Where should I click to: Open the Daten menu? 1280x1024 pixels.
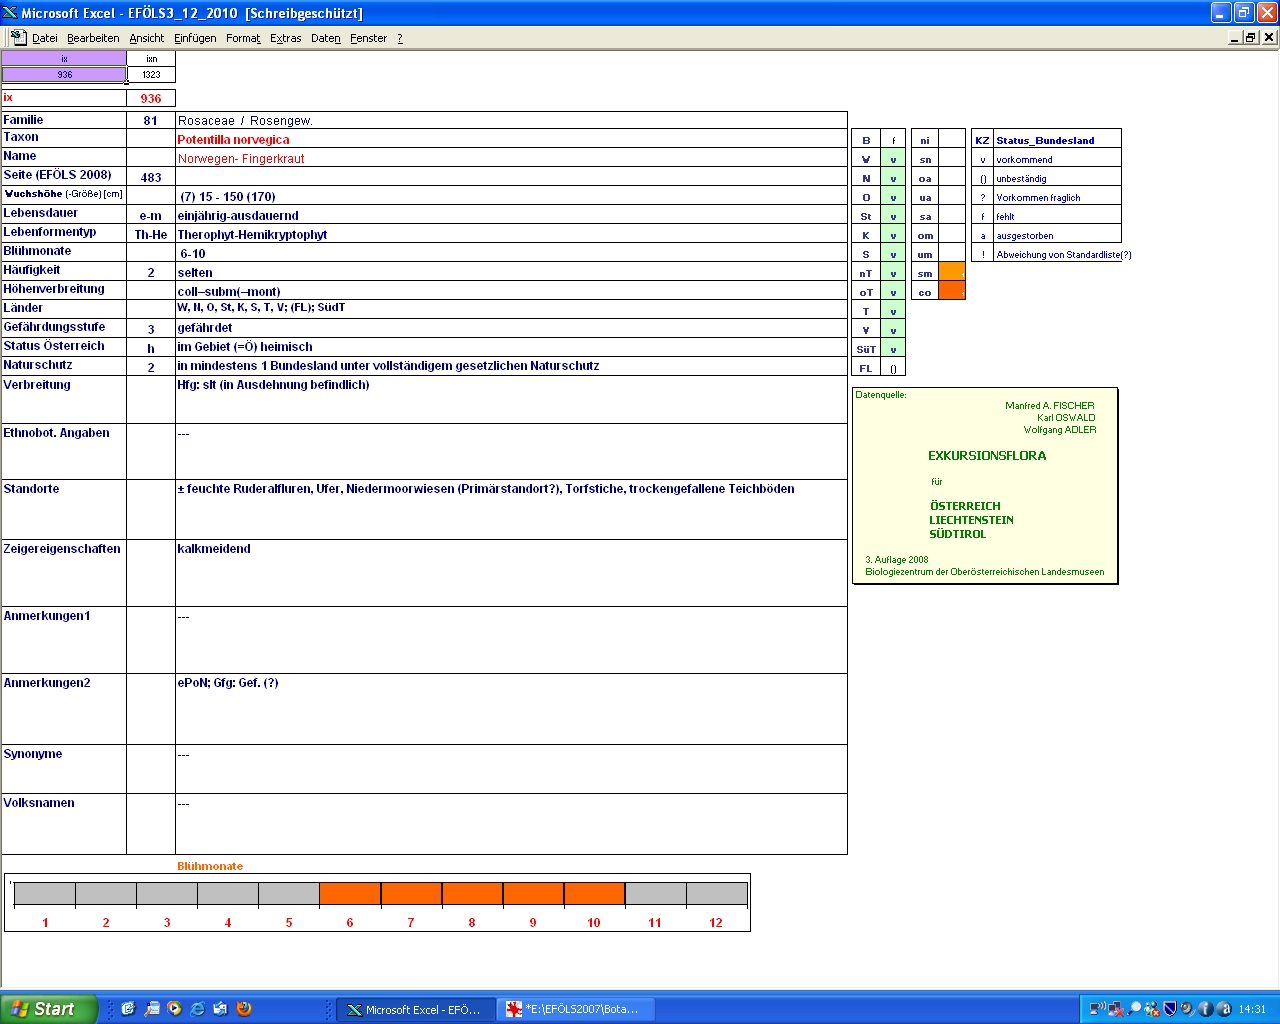325,38
